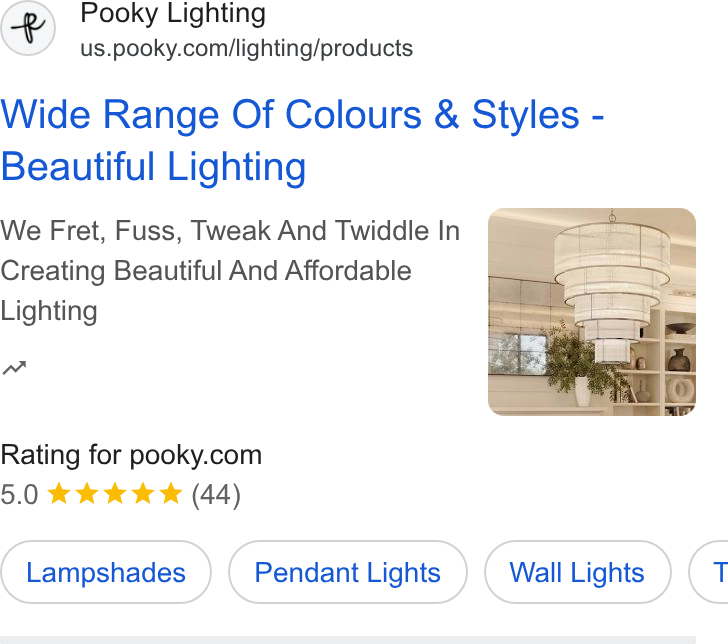Select the partially visible chip starting with T
Viewport: 728px width, 644px height.
(709, 572)
